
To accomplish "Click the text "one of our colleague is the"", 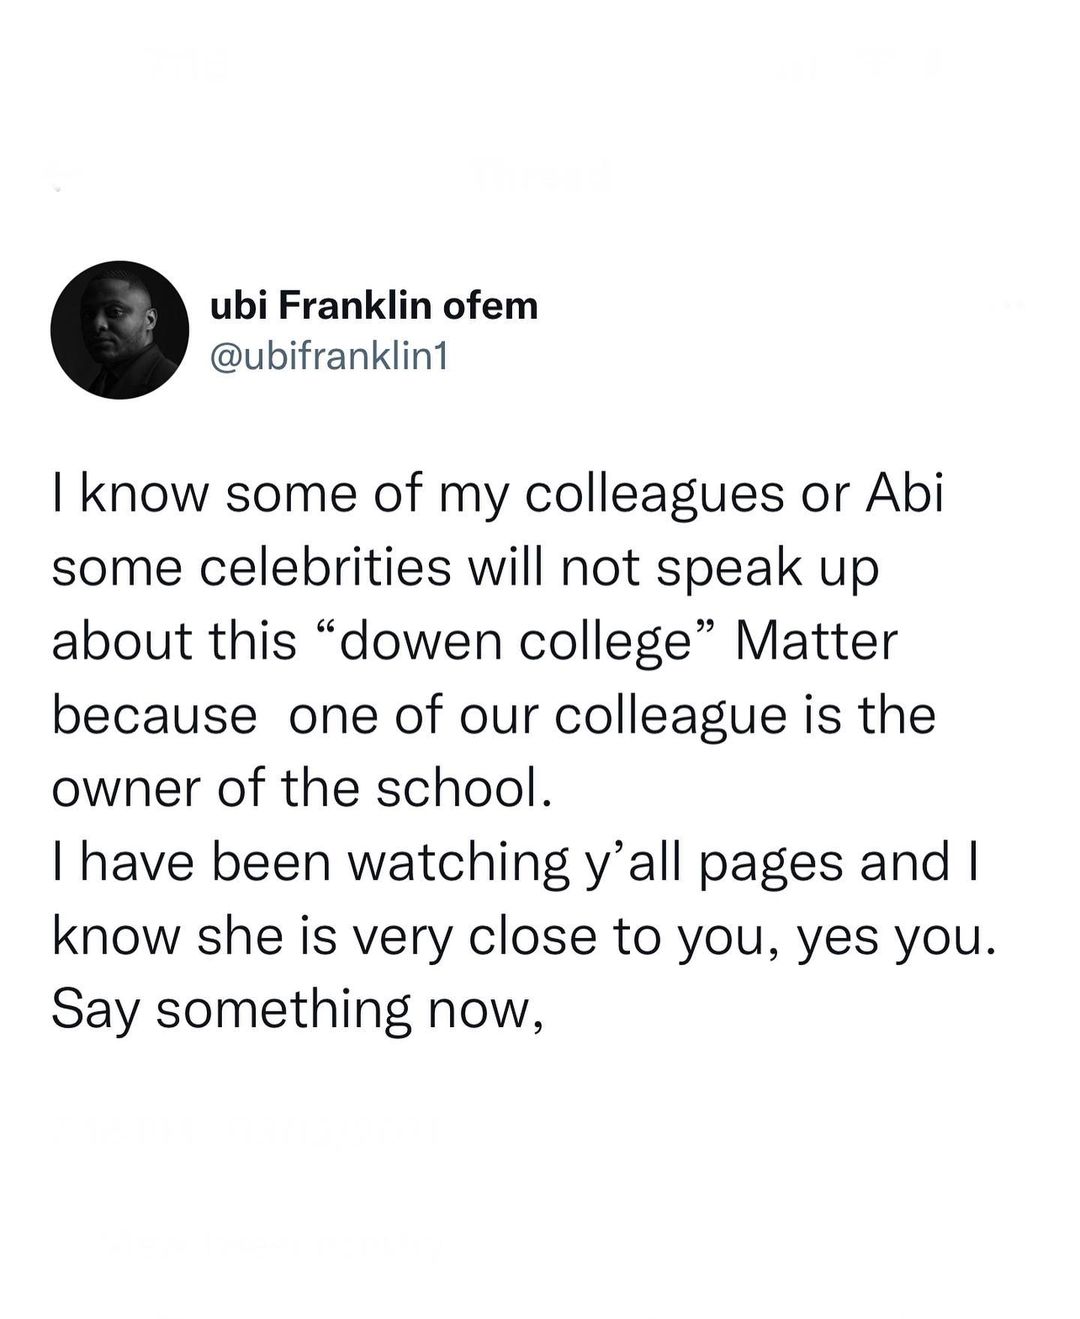I will [x=612, y=716].
